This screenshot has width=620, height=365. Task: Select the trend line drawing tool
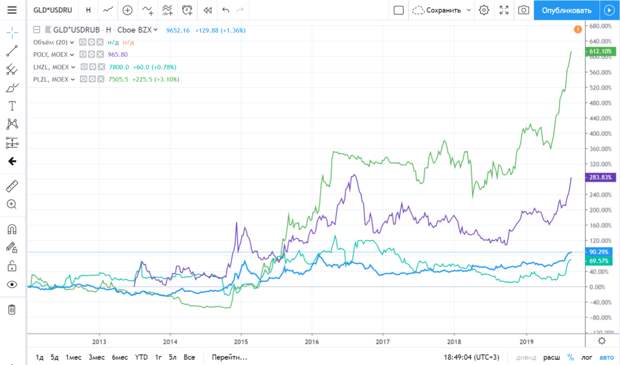tap(12, 51)
